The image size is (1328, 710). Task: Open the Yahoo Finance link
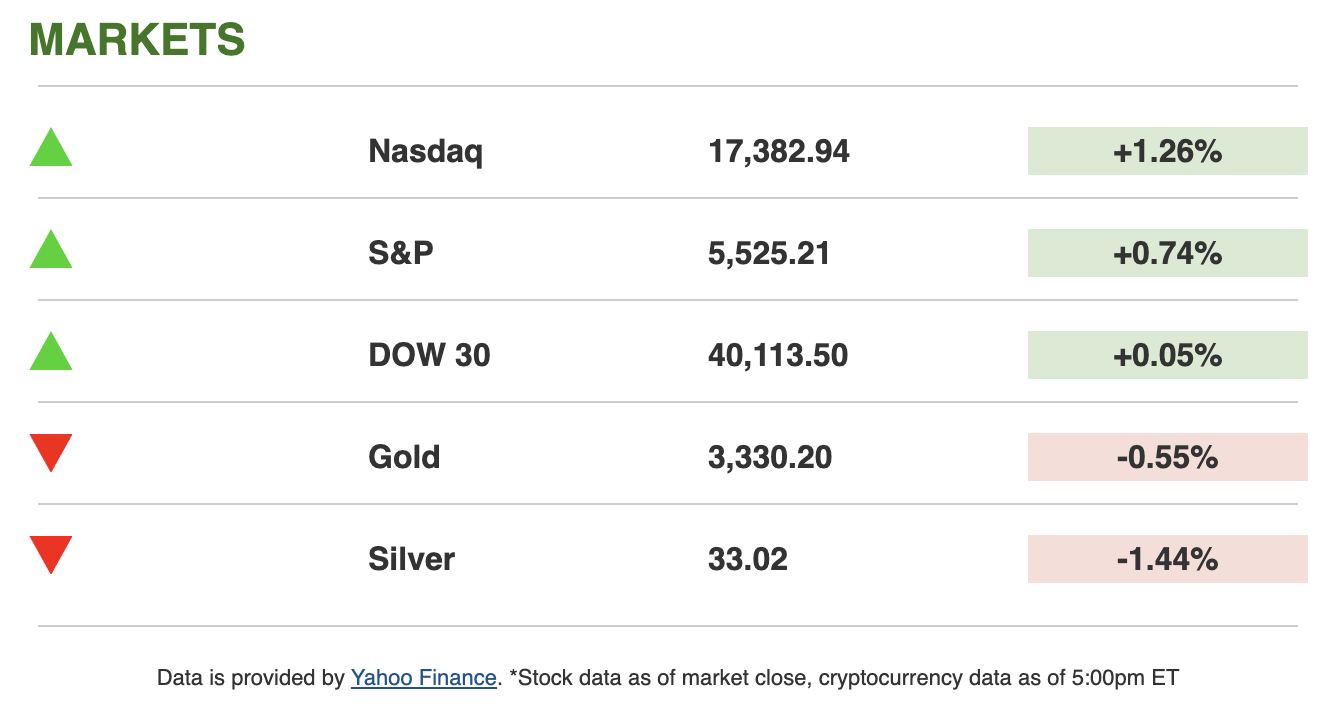coord(423,678)
